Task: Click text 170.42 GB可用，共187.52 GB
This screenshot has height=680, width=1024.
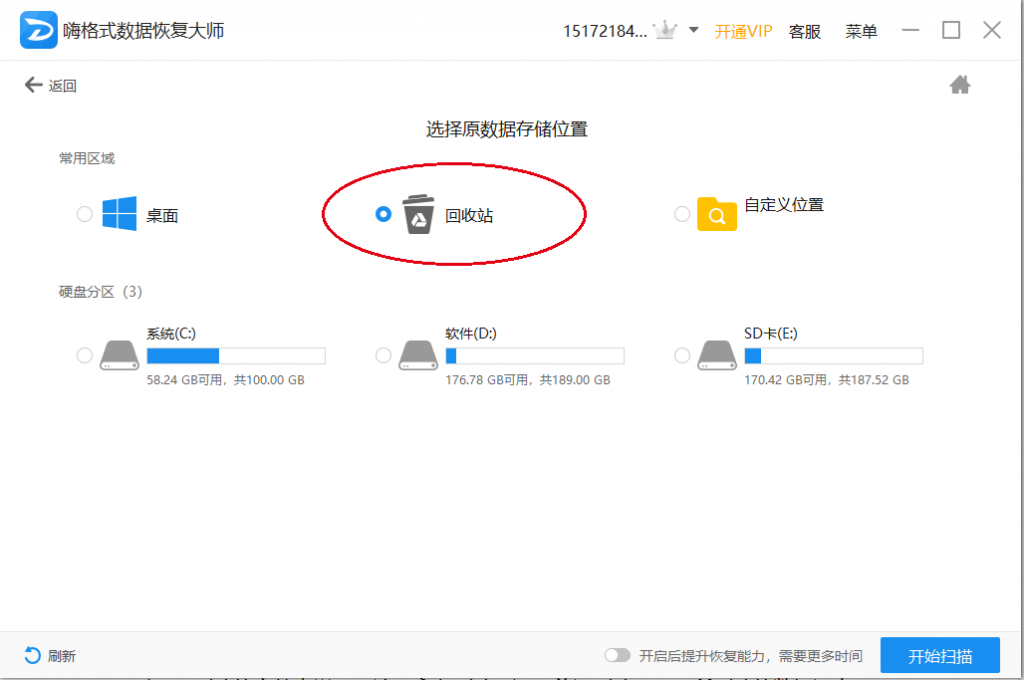Action: [x=826, y=380]
